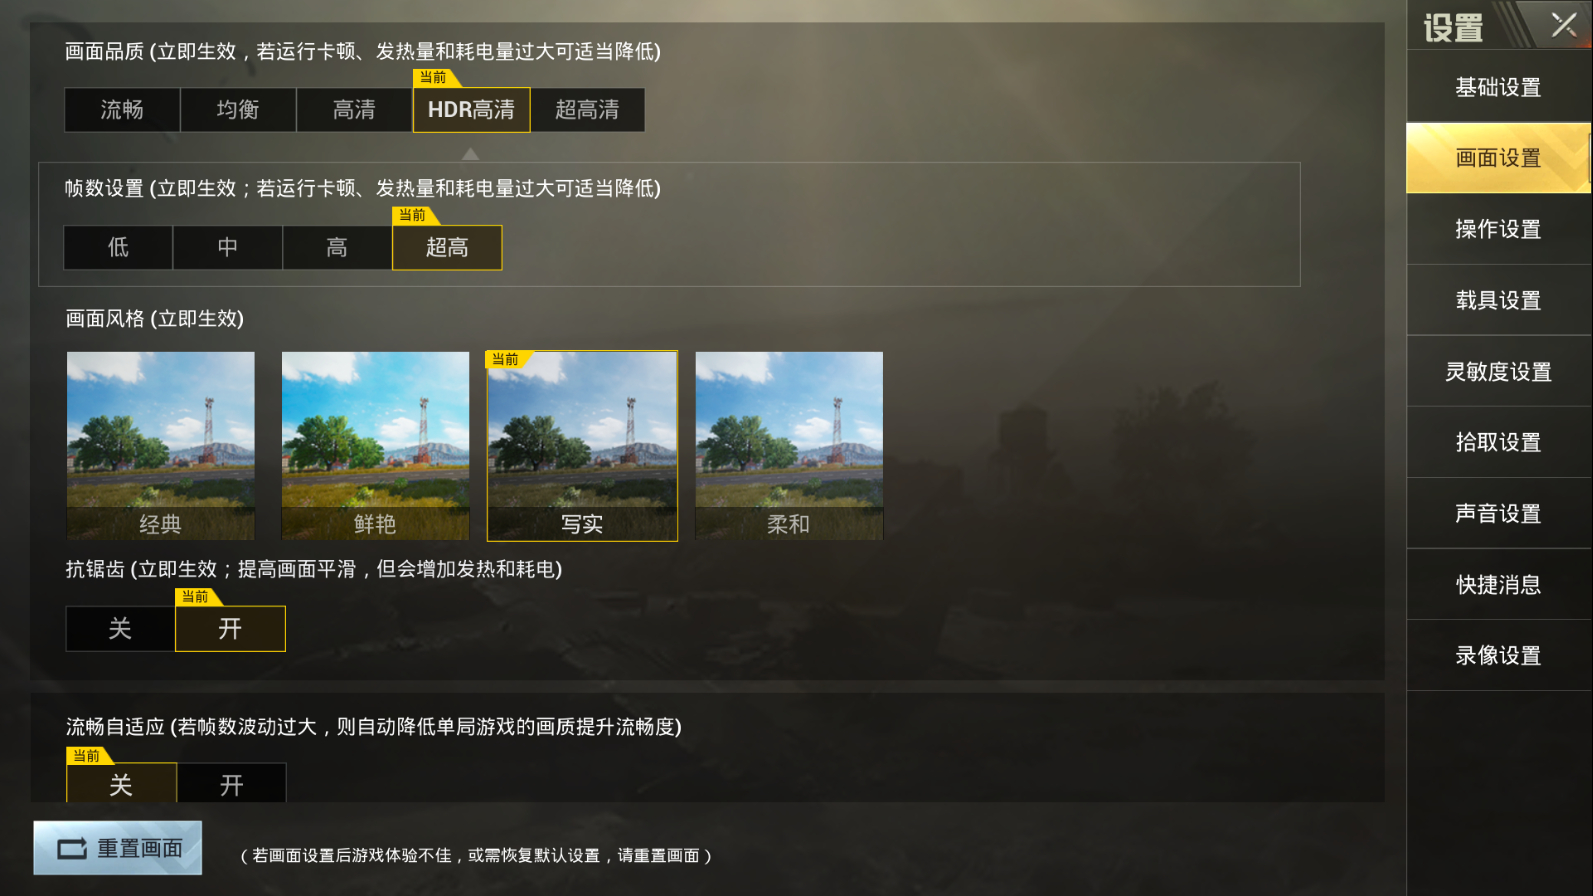The width and height of the screenshot is (1593, 896).
Task: Select the 经典 classic style thumbnail
Action: (161, 446)
